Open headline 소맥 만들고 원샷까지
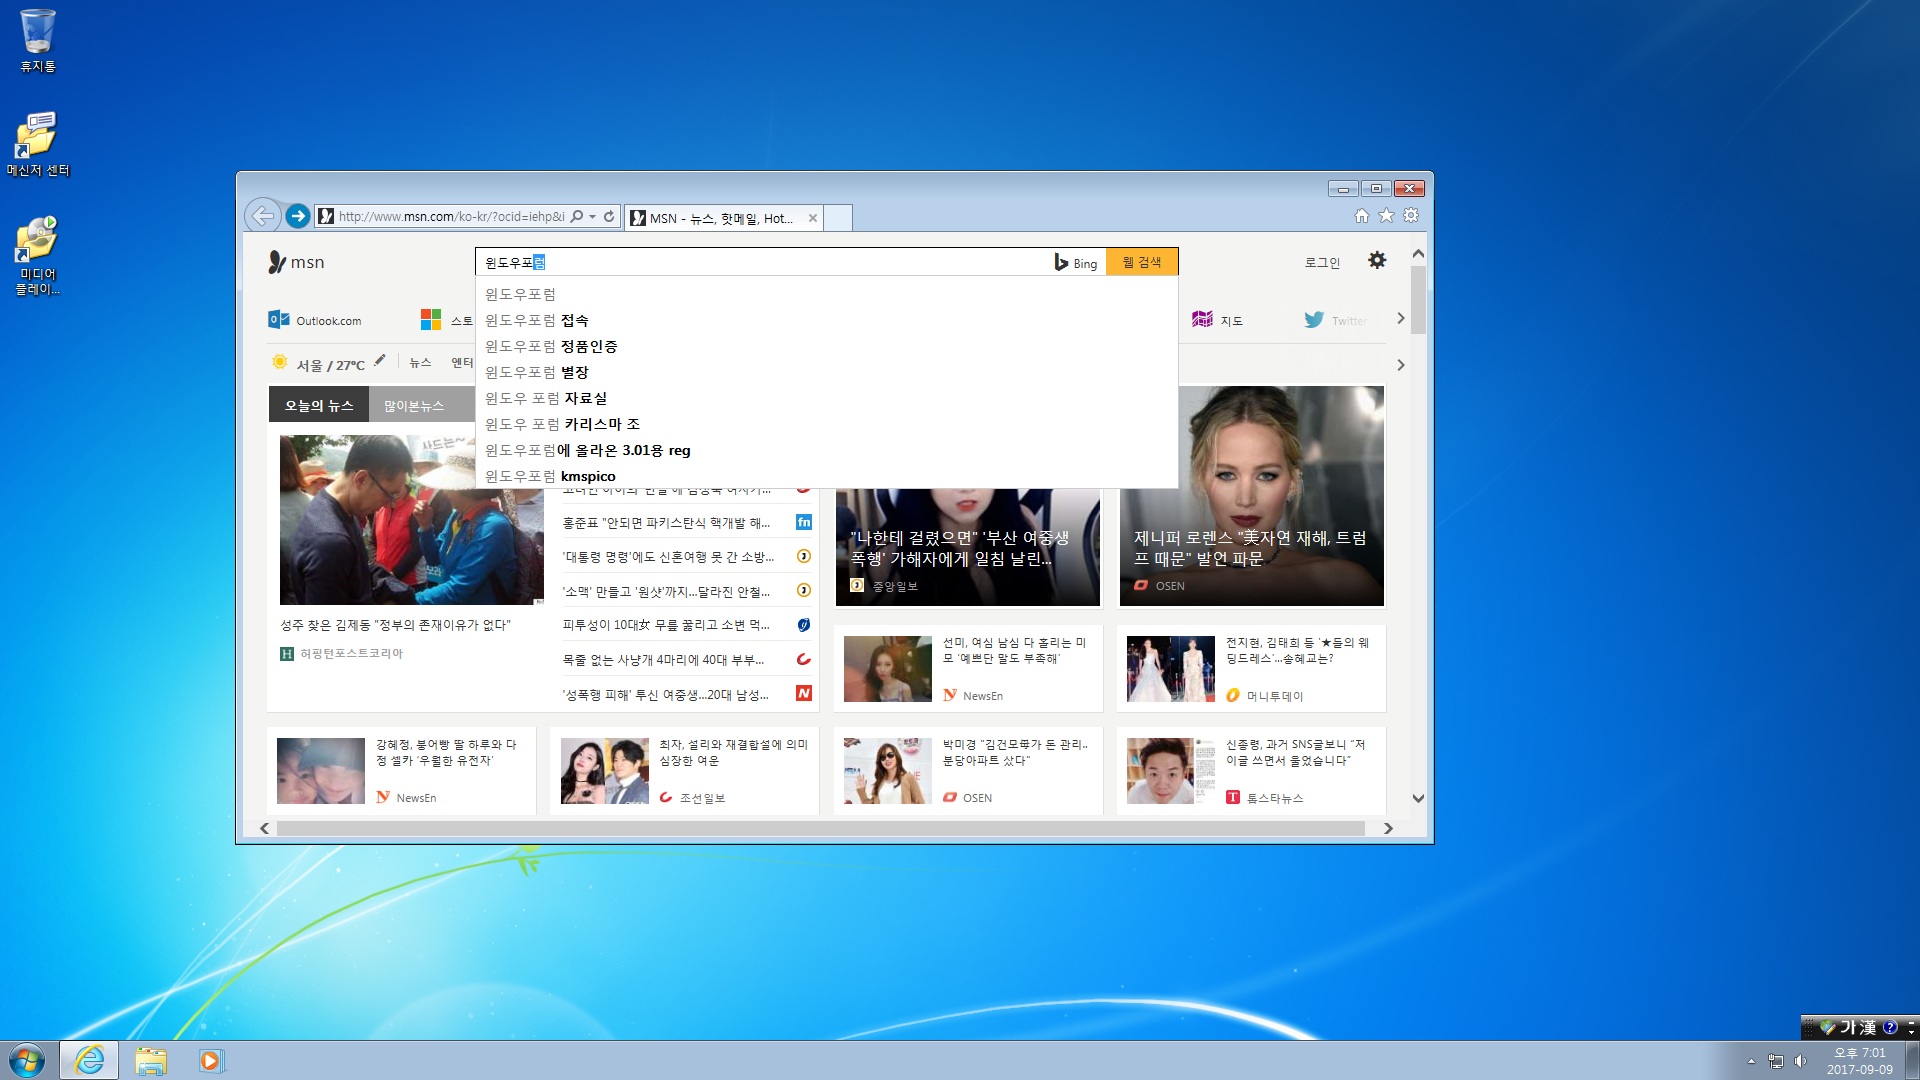1920x1080 pixels. click(666, 592)
